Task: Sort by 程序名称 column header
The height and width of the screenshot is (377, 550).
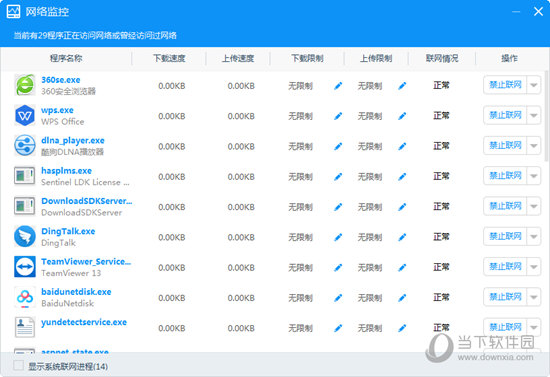Action: click(66, 58)
